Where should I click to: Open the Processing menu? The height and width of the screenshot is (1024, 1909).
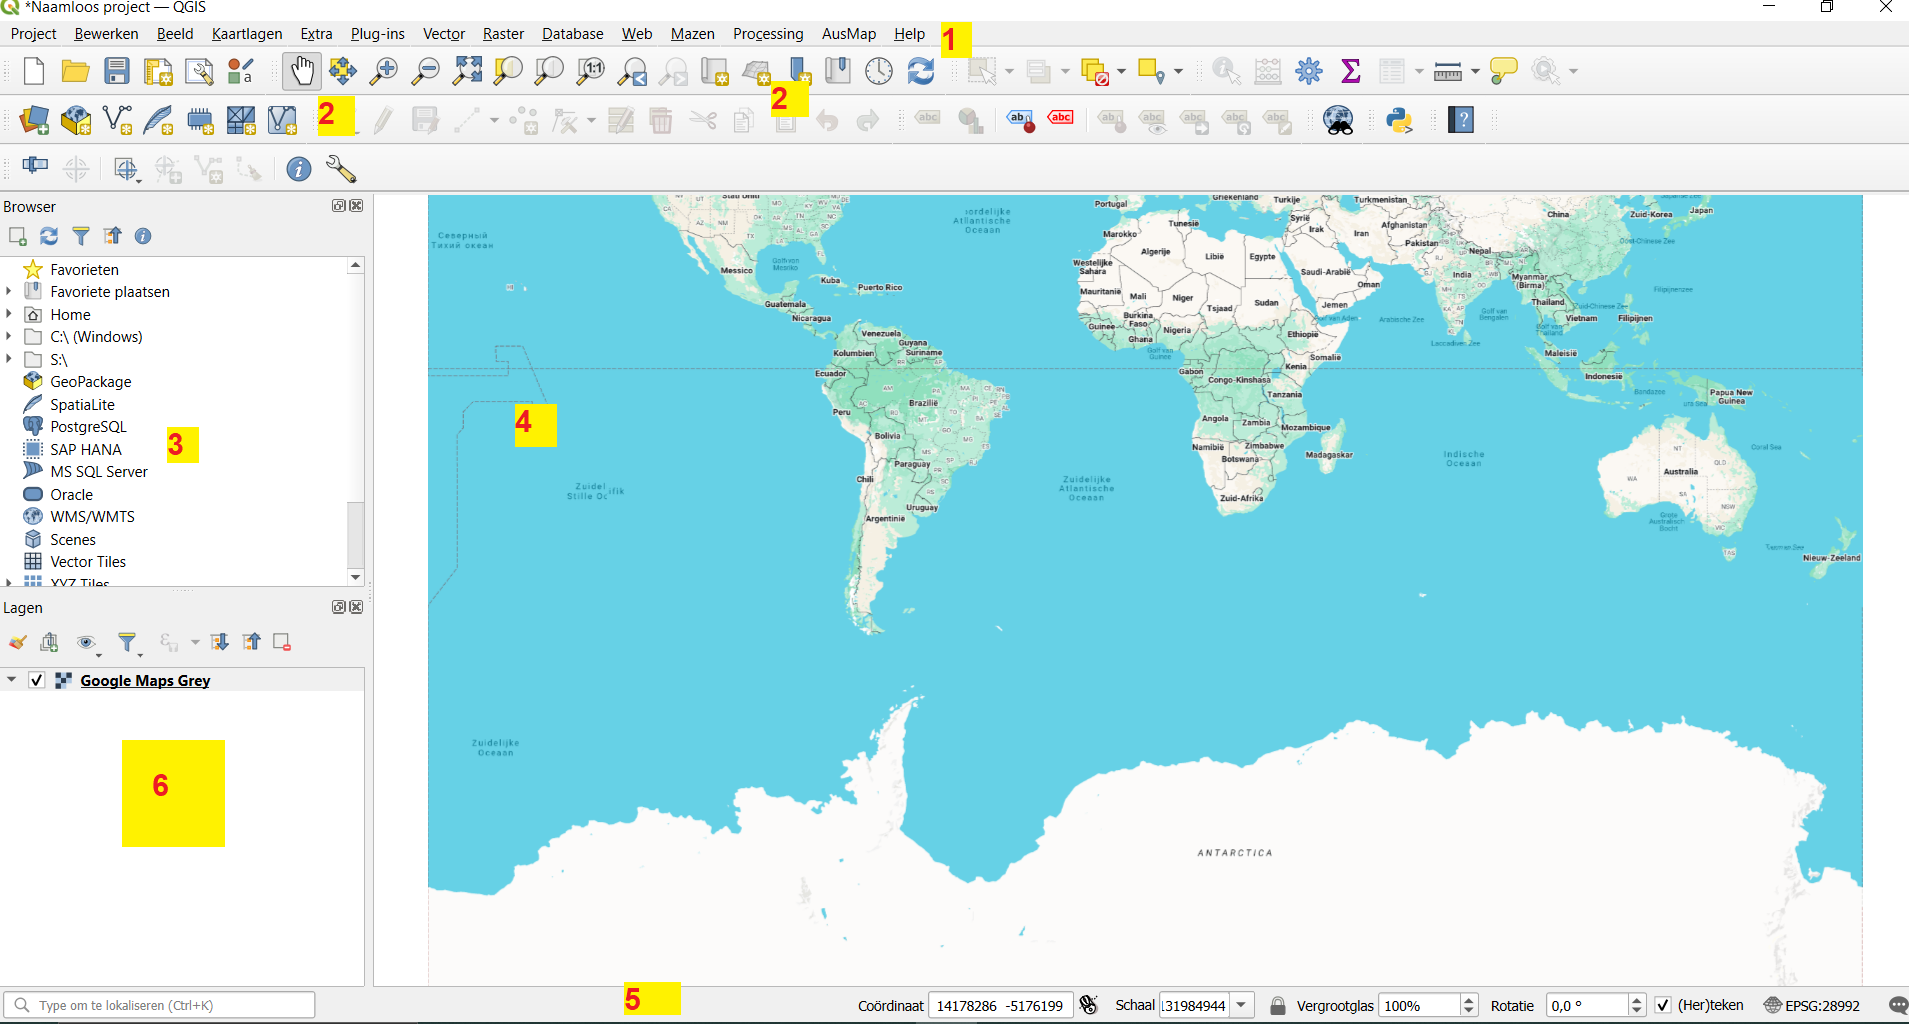tap(767, 34)
